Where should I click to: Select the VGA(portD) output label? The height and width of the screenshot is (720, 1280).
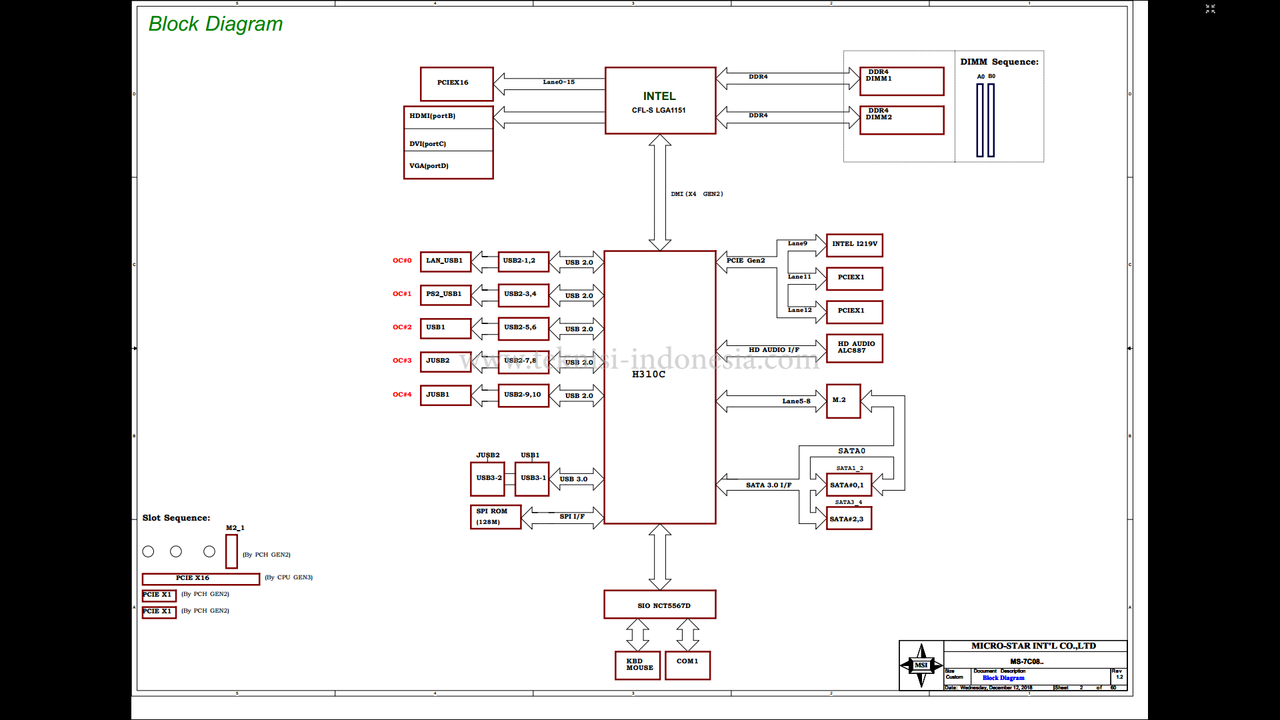coord(429,165)
